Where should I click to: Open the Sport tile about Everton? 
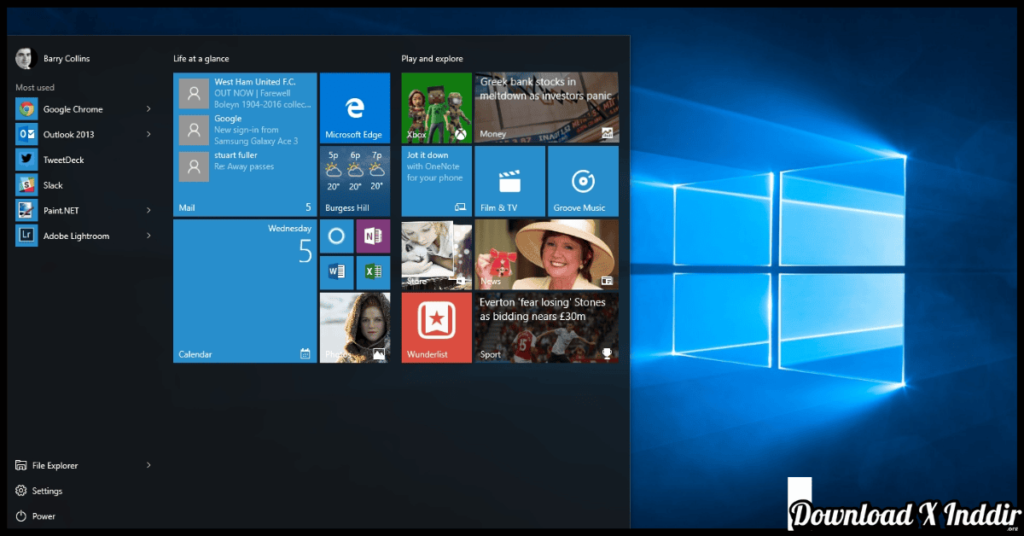(547, 327)
